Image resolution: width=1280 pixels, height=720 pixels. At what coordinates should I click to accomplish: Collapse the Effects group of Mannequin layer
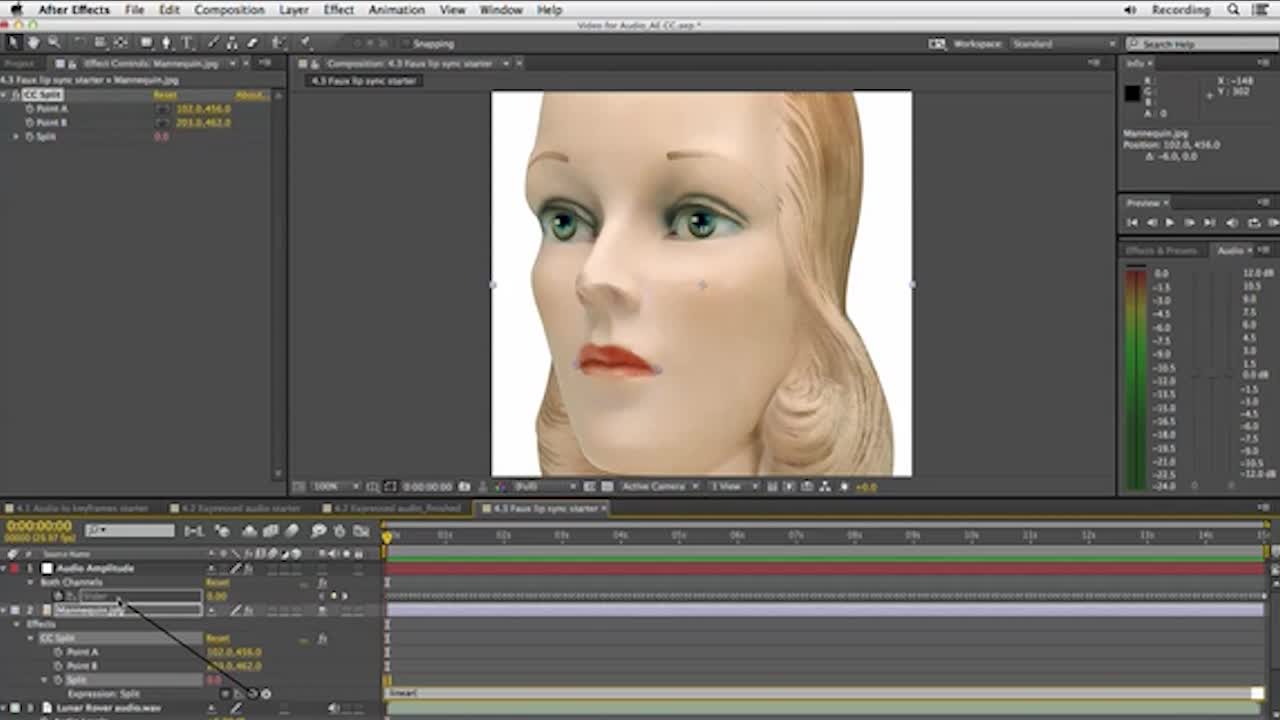[x=16, y=624]
